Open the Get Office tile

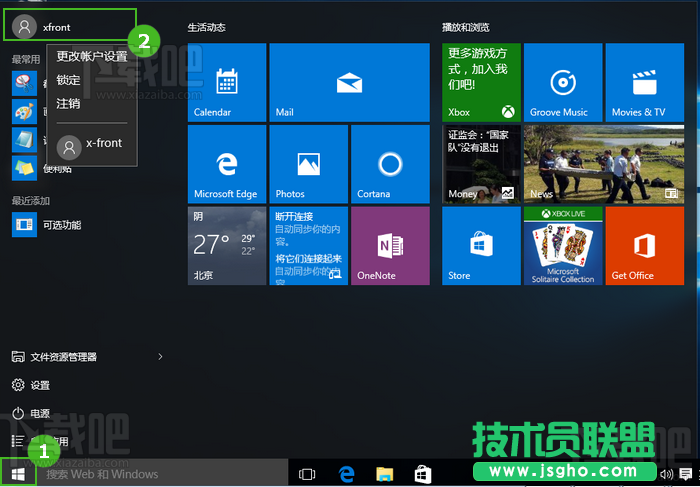[x=645, y=246]
